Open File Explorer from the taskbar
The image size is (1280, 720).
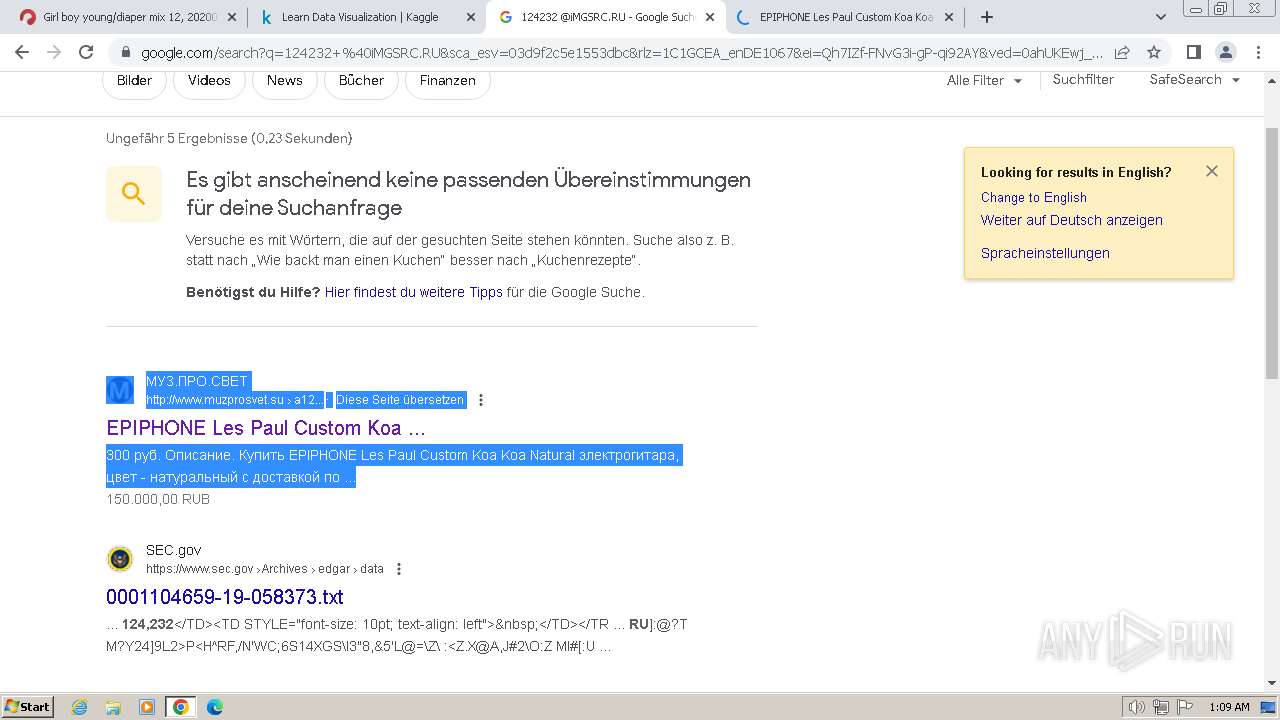coord(113,707)
